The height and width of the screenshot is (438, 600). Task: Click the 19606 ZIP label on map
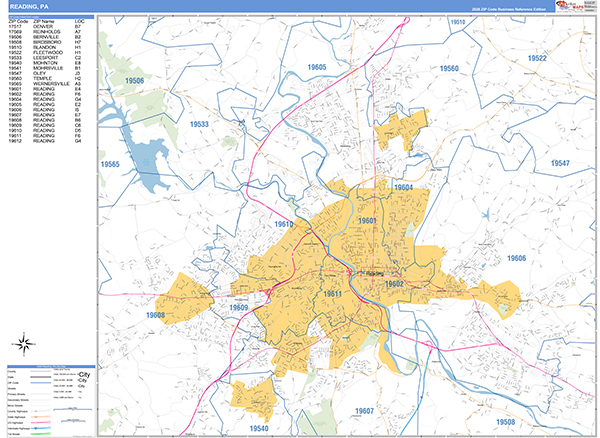tap(516, 258)
